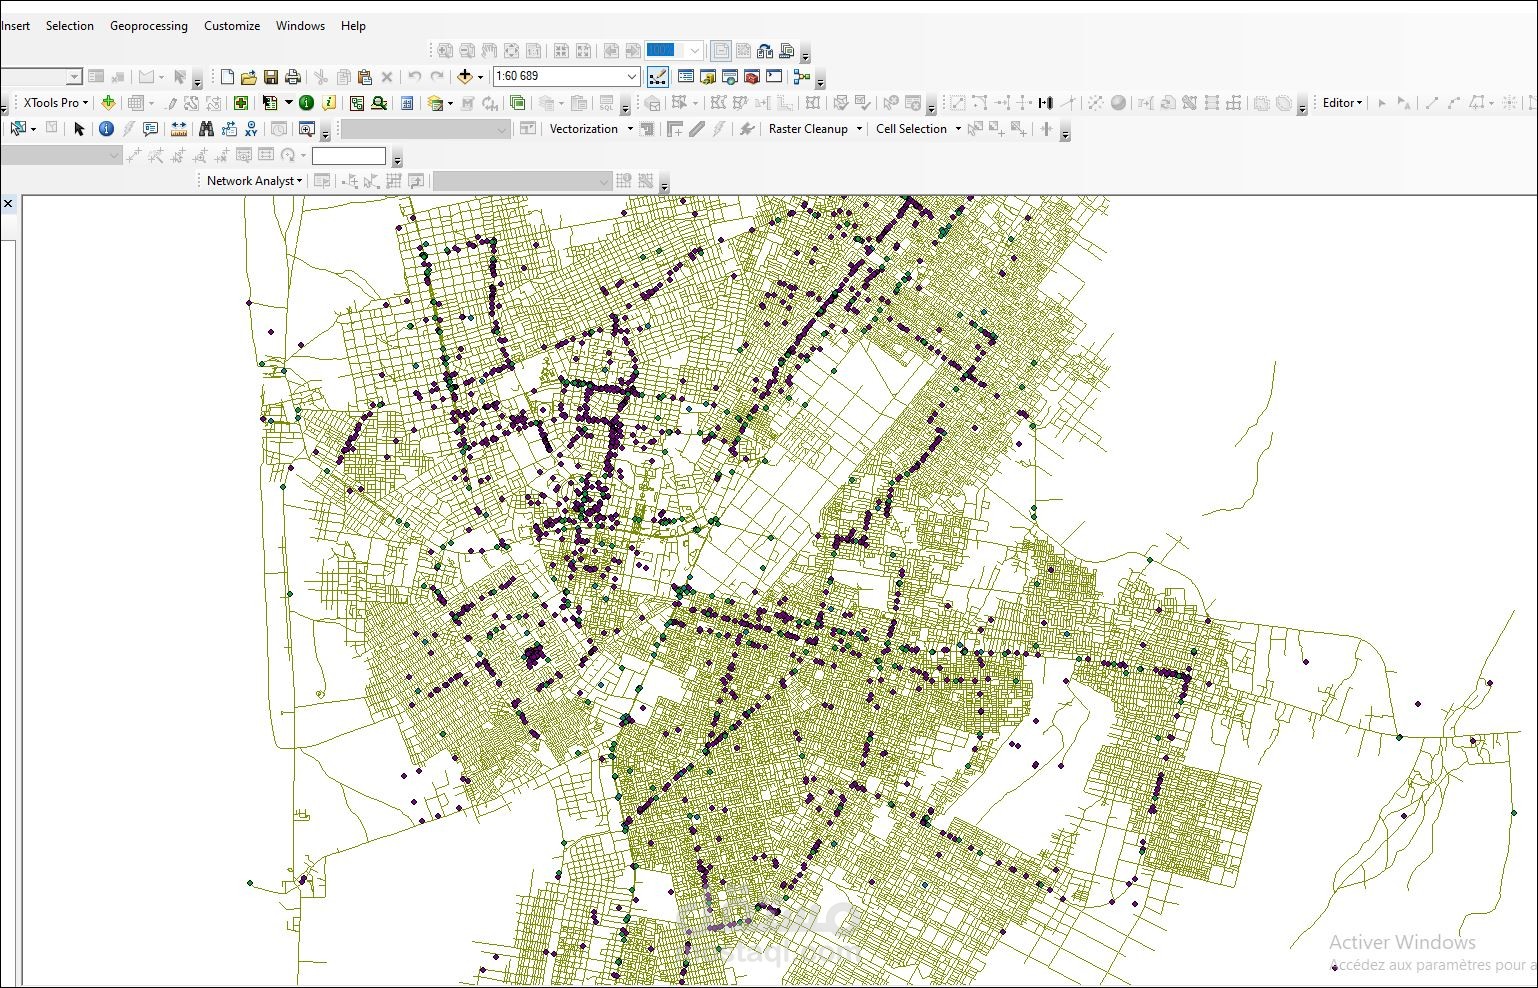Click the Save map document icon
The width and height of the screenshot is (1538, 988).
271,77
